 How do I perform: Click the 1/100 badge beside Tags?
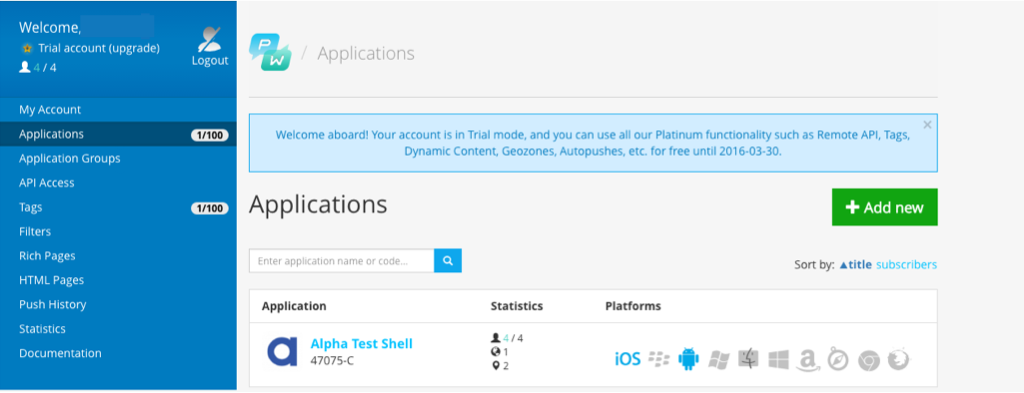pyautogui.click(x=210, y=209)
